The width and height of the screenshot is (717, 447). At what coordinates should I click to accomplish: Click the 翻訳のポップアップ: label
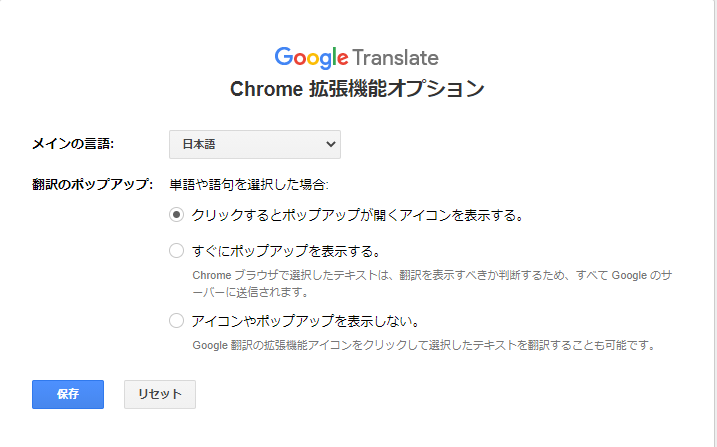tap(92, 184)
